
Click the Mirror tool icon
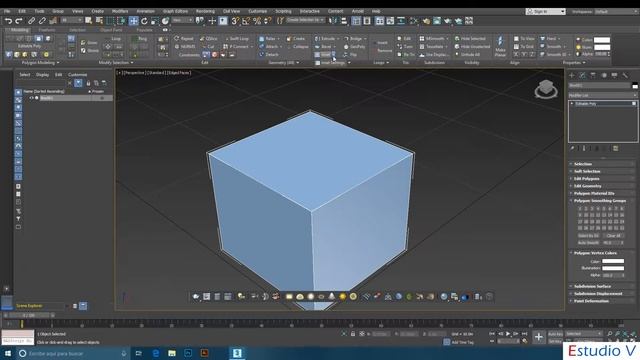[333, 21]
